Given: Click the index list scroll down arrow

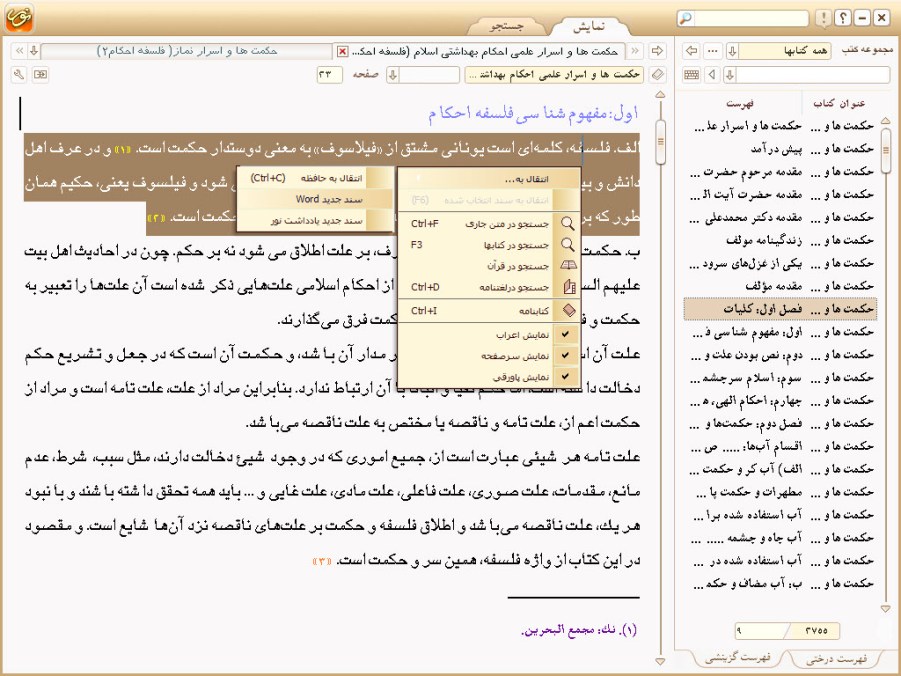Looking at the screenshot, I should pos(885,608).
